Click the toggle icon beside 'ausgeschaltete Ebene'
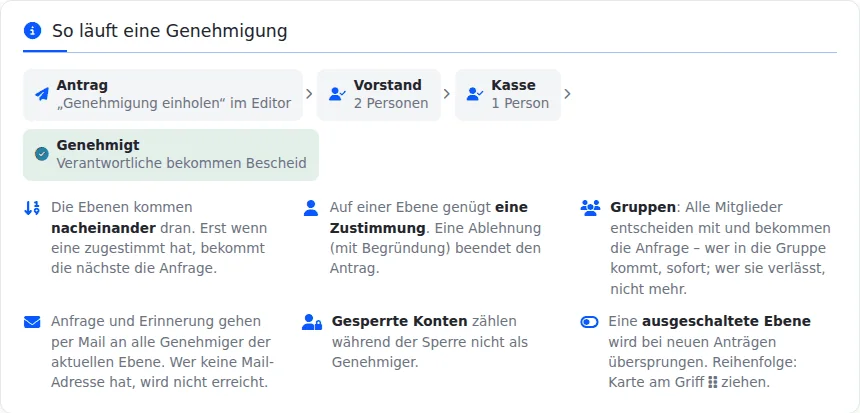The height and width of the screenshot is (413, 860). click(x=589, y=322)
